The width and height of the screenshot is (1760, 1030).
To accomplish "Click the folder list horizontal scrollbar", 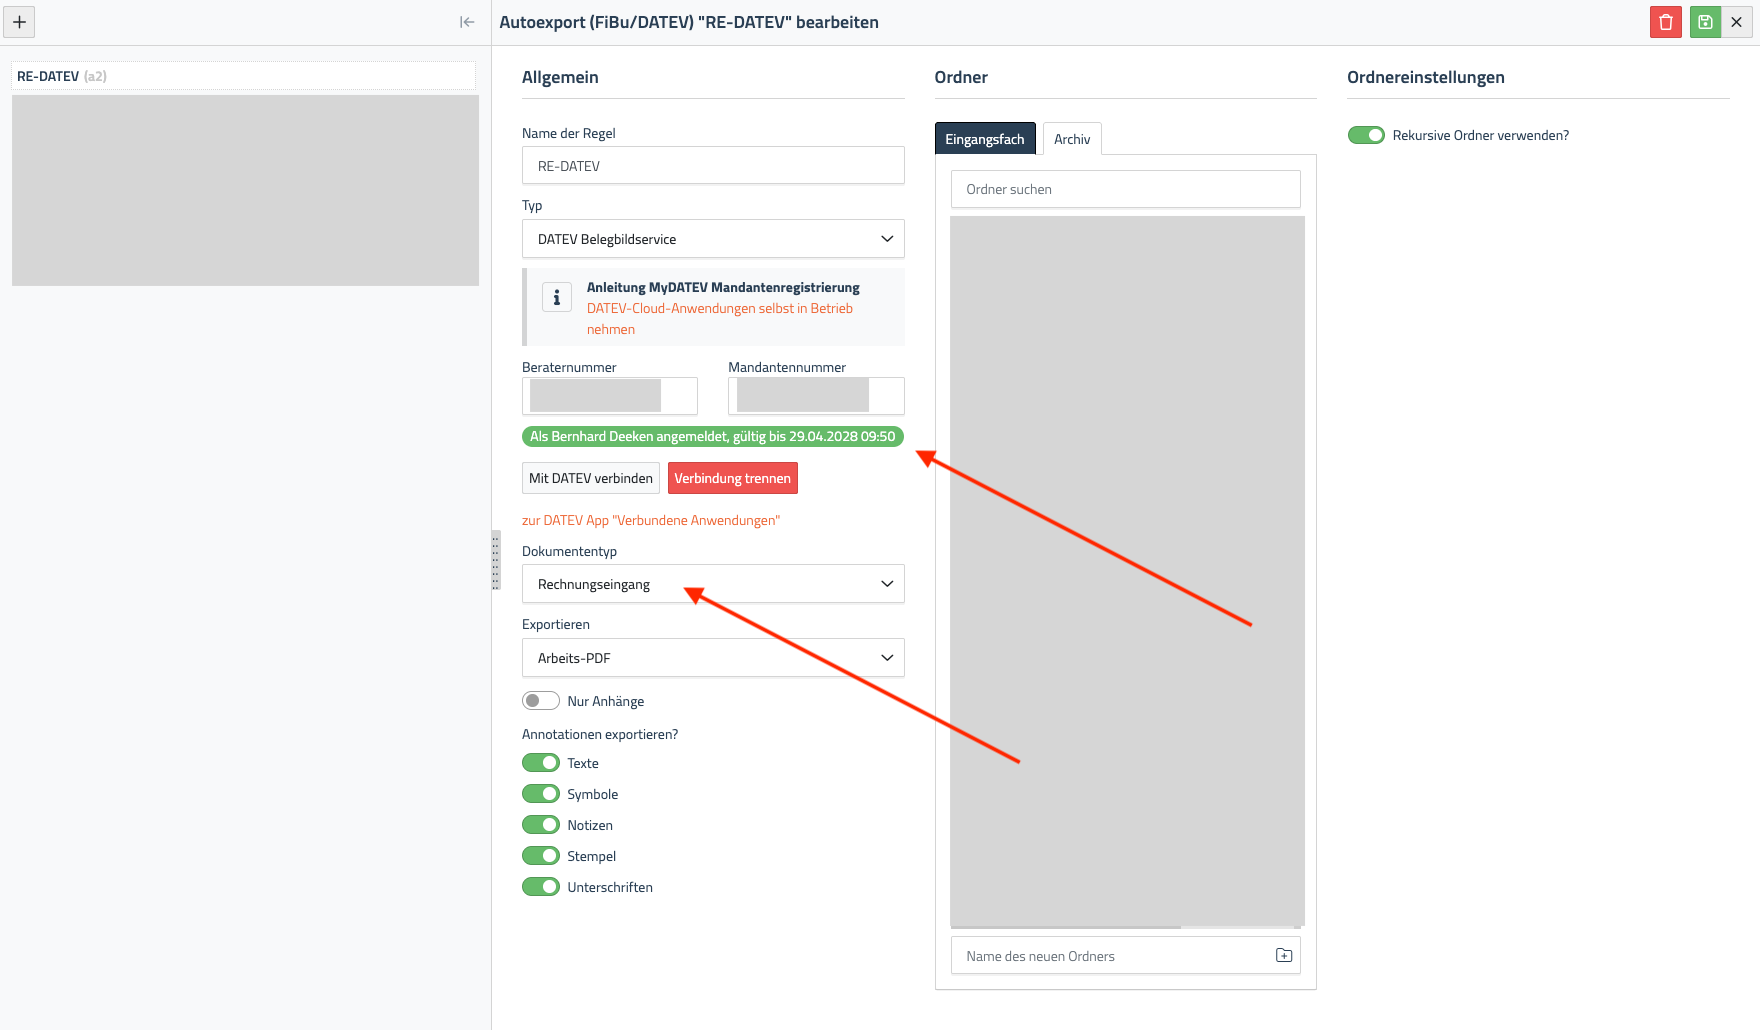I will click(1066, 927).
